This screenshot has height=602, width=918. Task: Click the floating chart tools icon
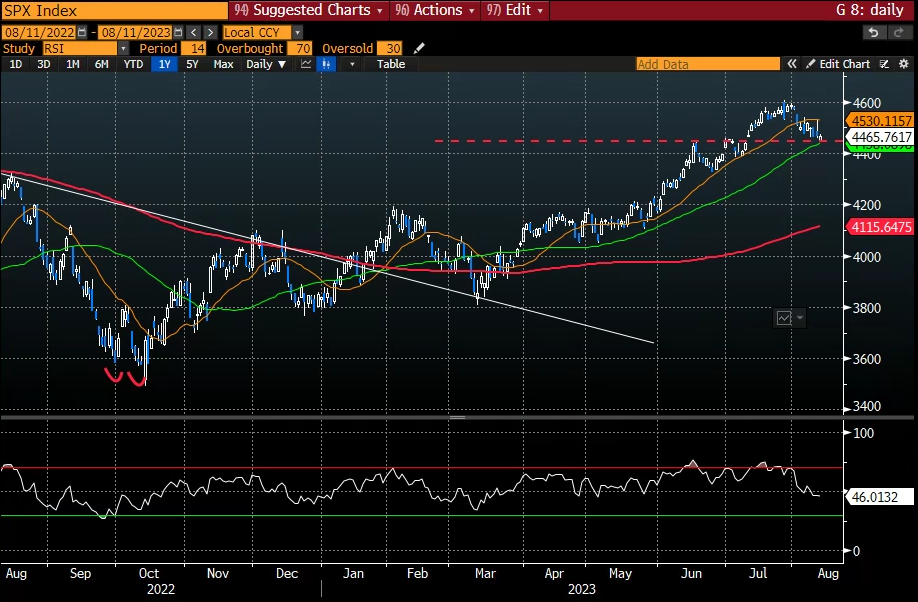click(x=784, y=318)
